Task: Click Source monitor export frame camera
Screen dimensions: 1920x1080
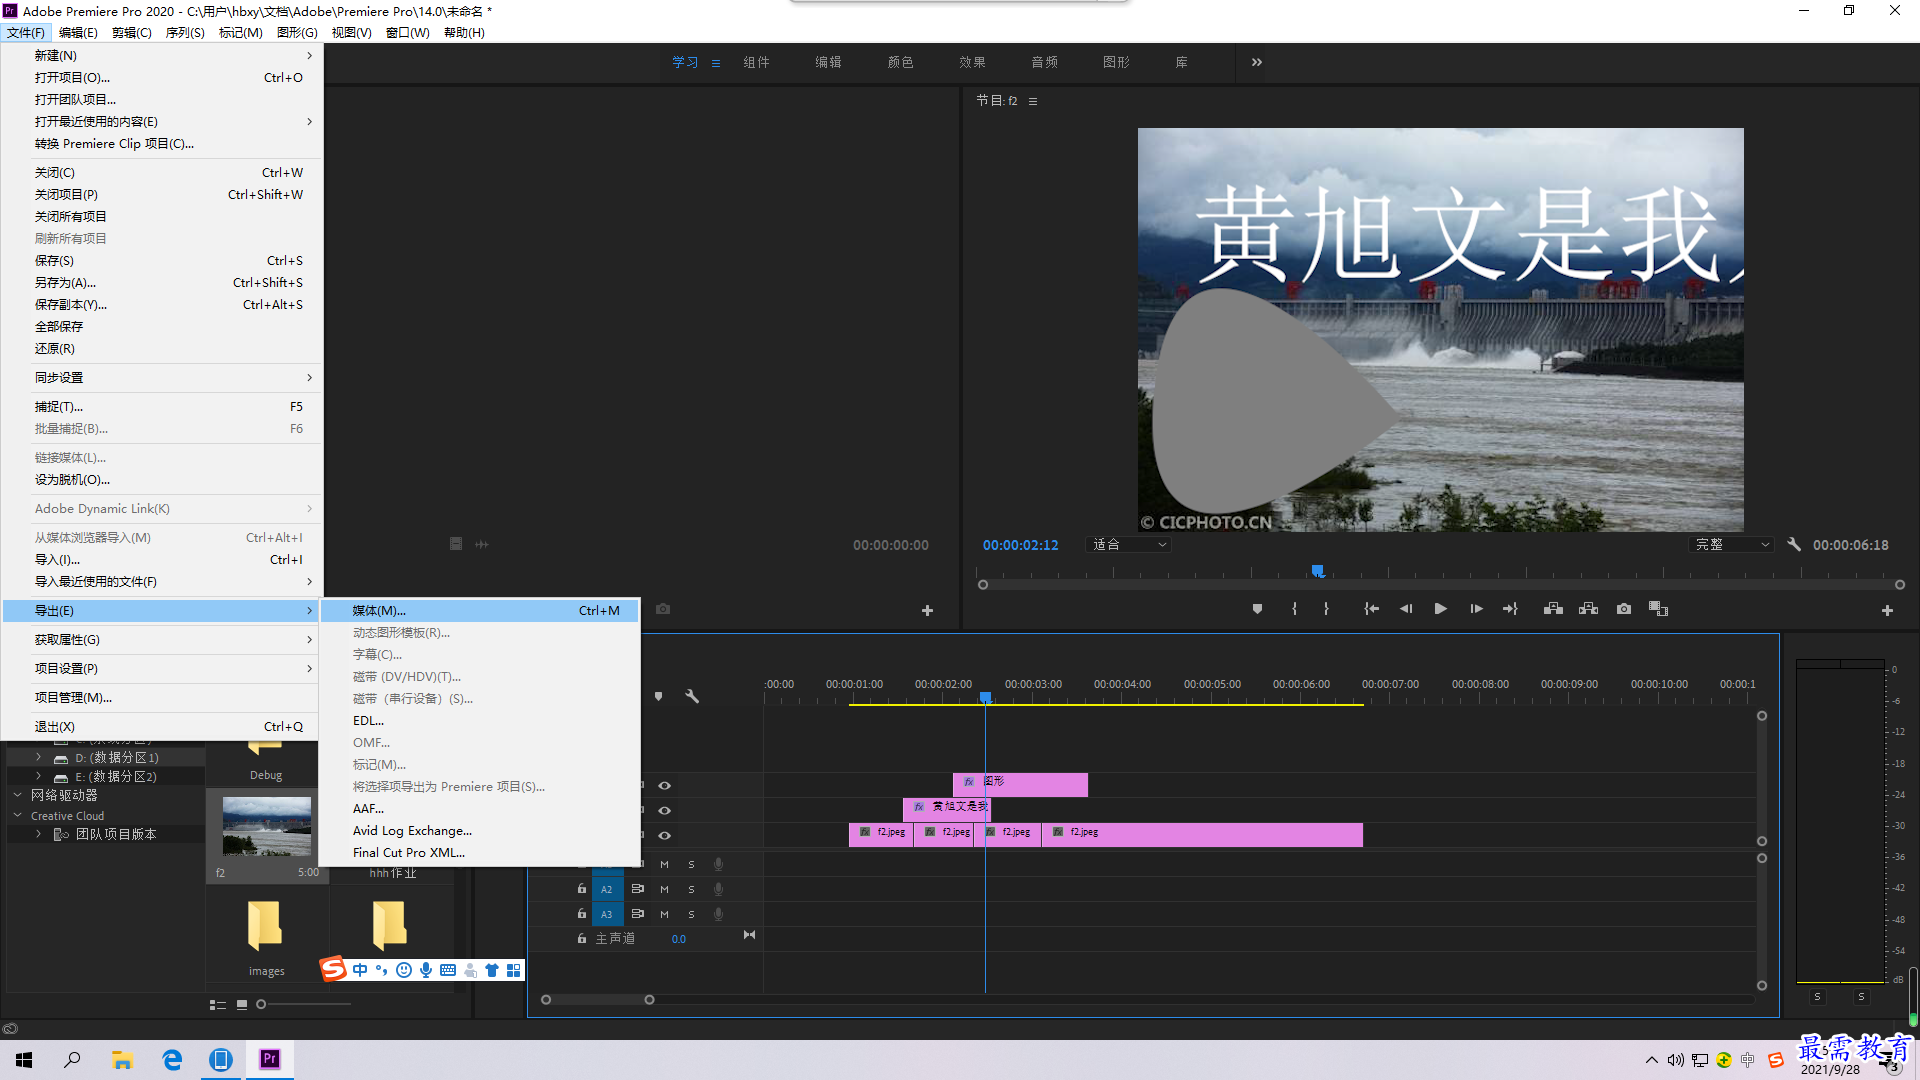Action: click(x=663, y=609)
